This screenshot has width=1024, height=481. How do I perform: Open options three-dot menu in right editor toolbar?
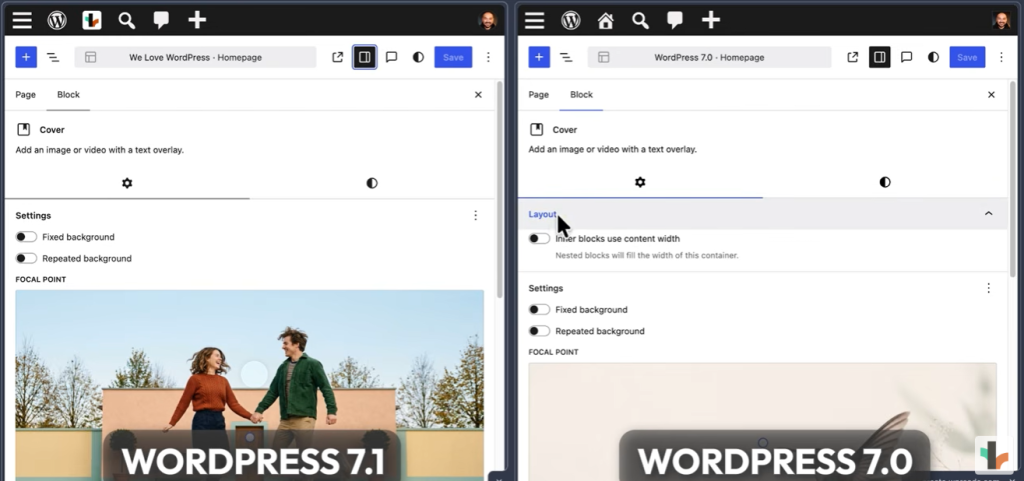coord(1001,57)
